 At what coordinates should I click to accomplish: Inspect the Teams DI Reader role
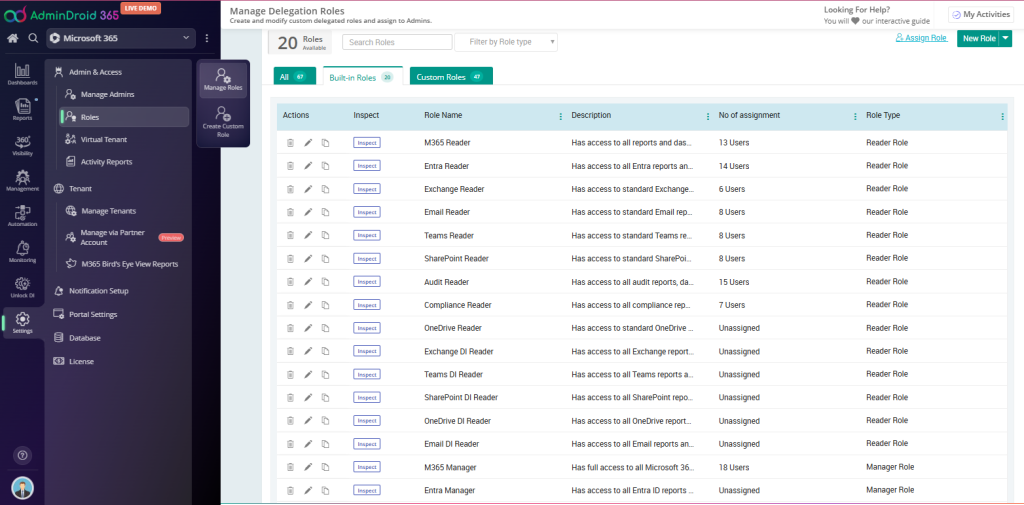pos(367,374)
